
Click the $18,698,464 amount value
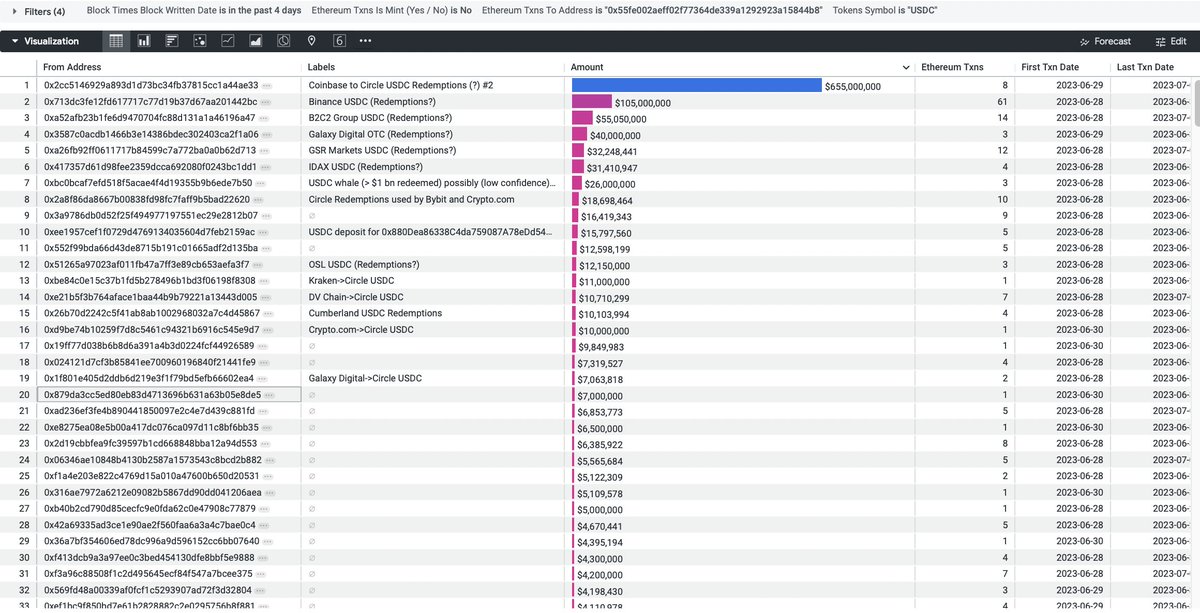click(605, 200)
